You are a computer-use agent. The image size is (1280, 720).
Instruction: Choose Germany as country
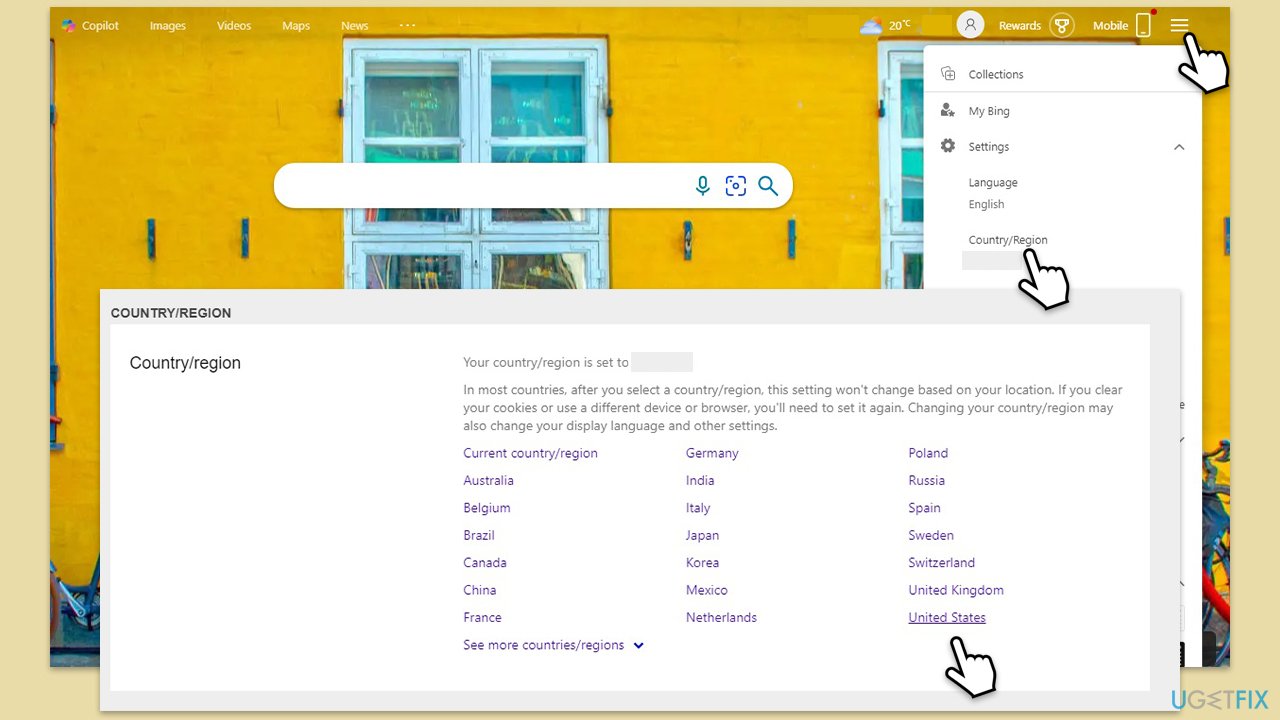pos(712,453)
